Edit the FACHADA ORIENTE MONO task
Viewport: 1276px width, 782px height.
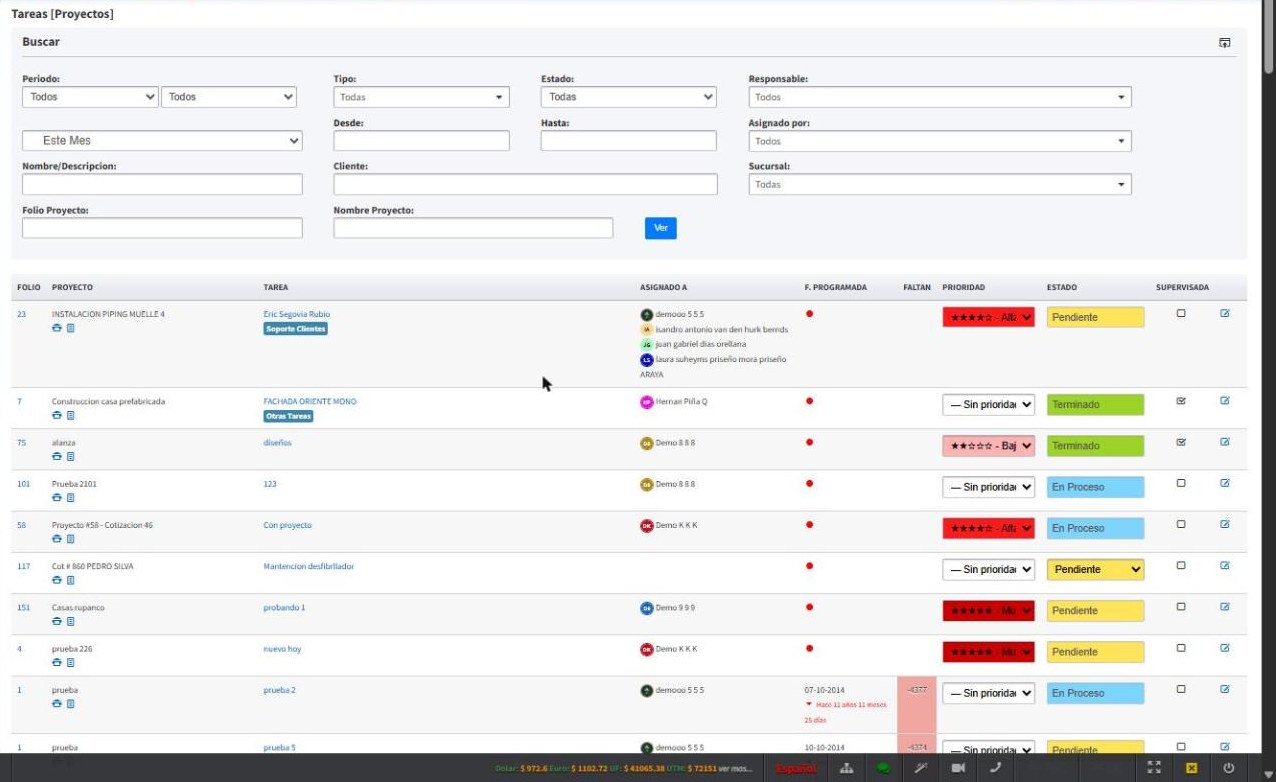(x=1225, y=400)
